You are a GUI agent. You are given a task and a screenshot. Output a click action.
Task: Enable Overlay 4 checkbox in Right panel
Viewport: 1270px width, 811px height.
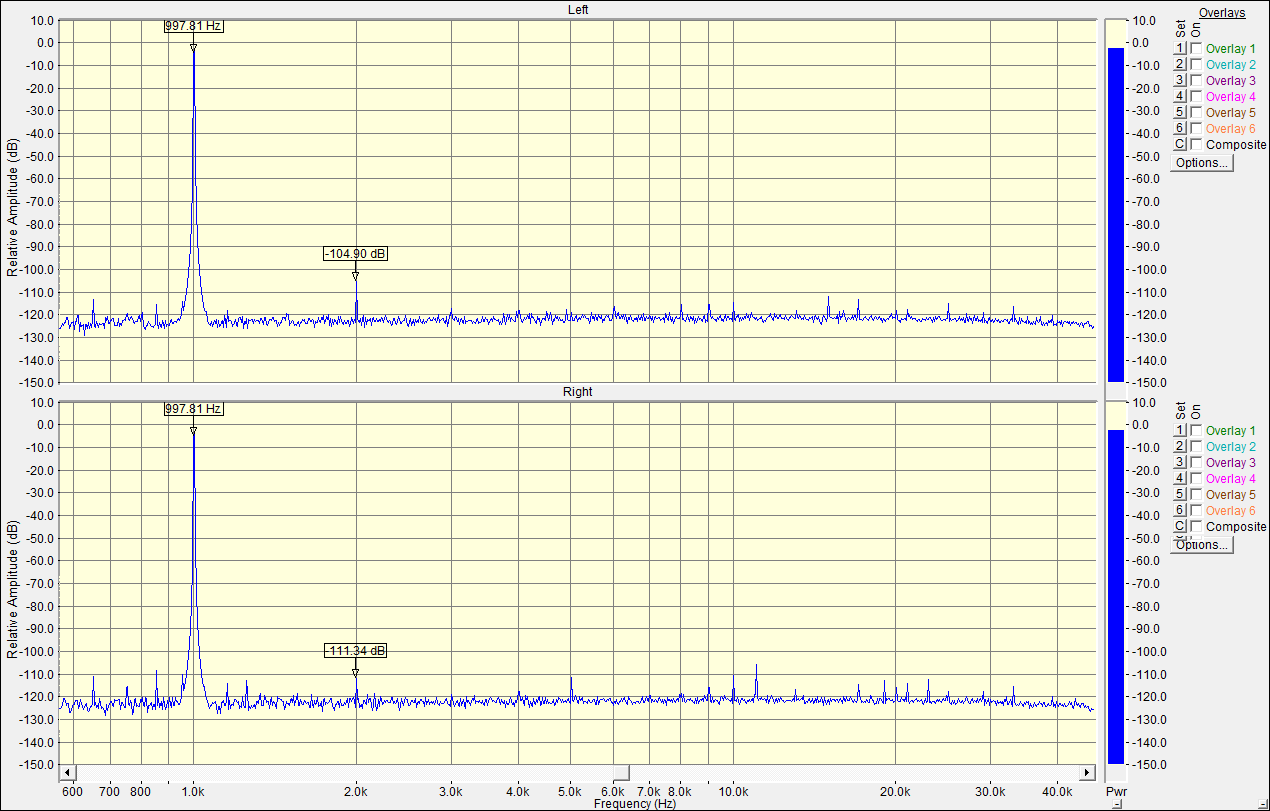[x=1197, y=478]
